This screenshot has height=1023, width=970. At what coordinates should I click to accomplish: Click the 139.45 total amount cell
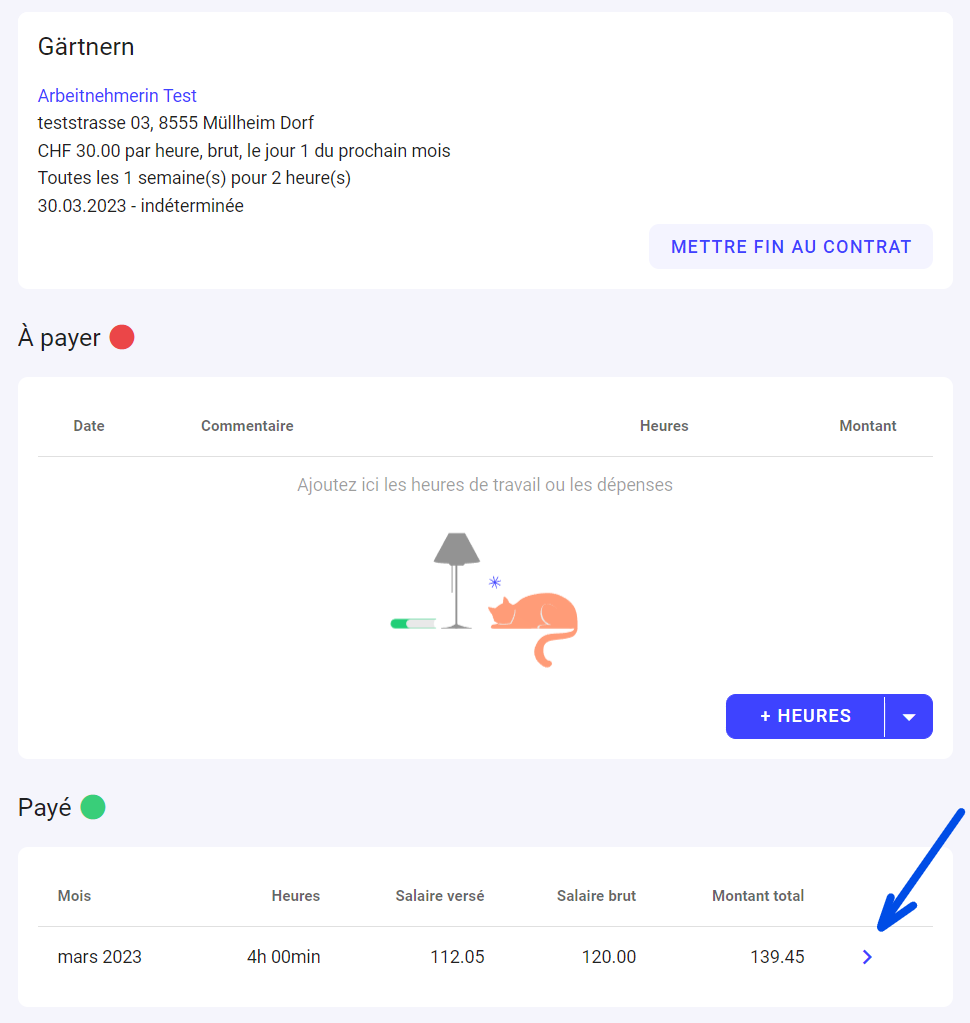click(777, 957)
